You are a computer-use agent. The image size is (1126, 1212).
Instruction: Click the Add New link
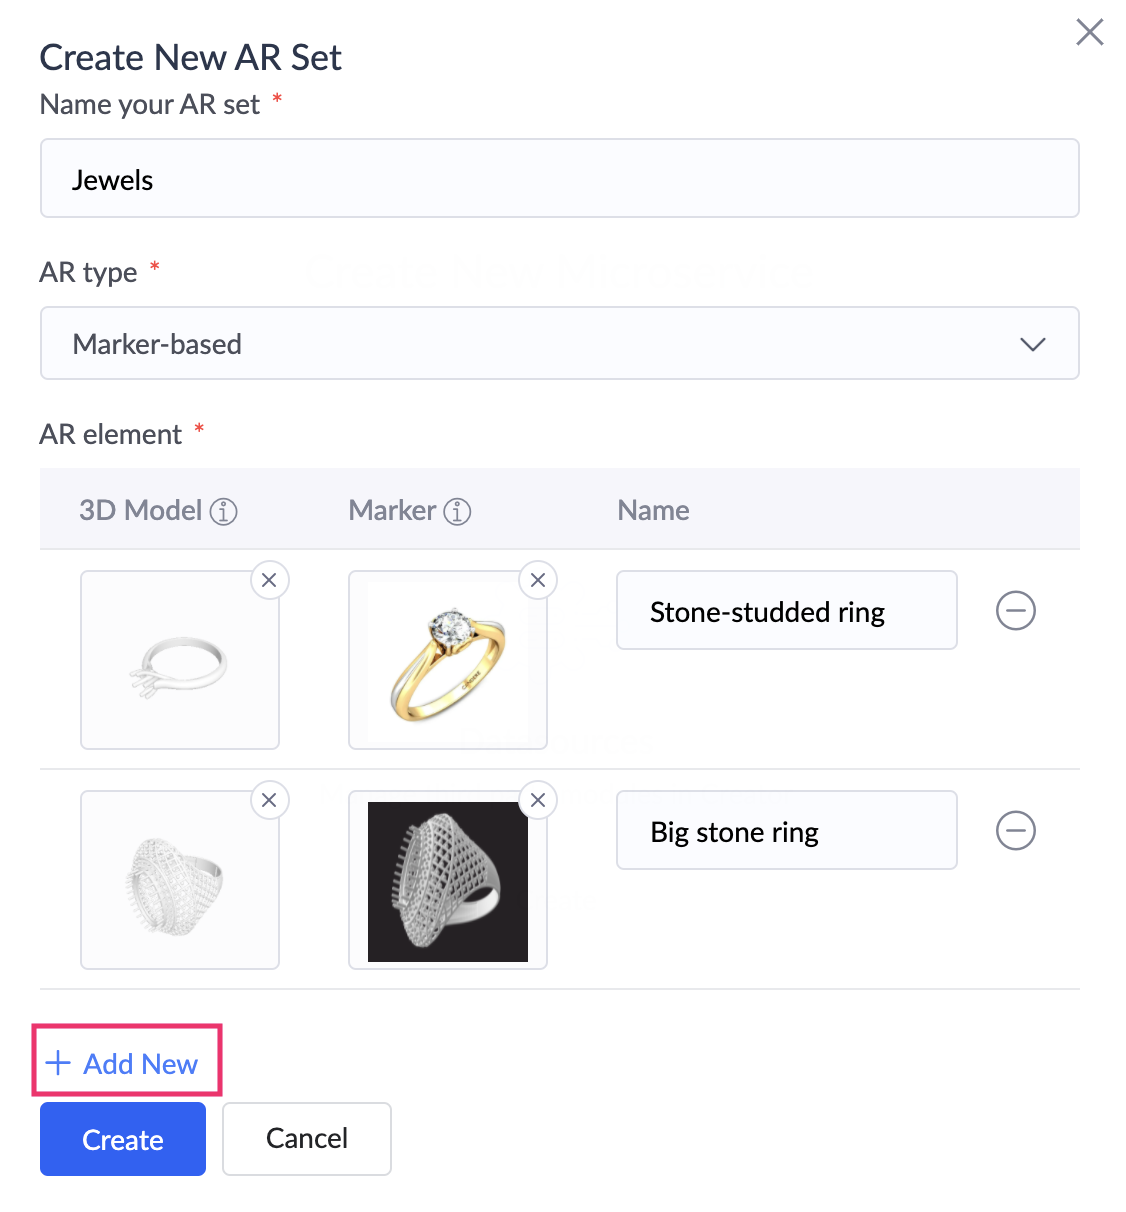click(x=122, y=1063)
